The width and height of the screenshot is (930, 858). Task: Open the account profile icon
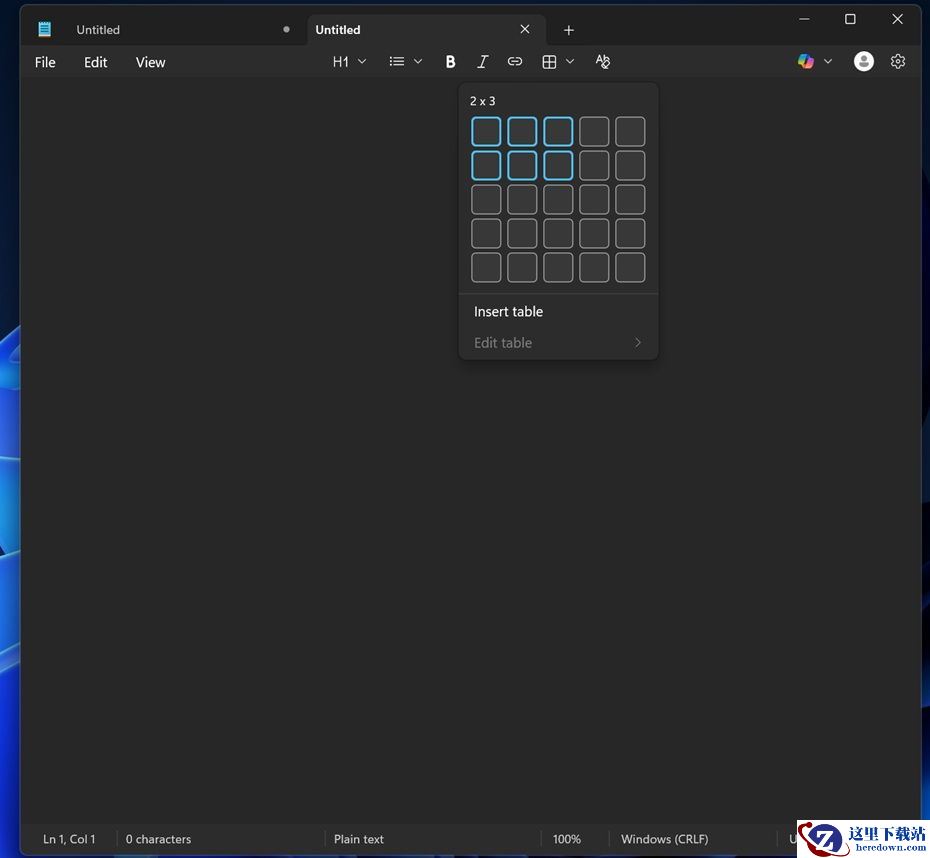coord(864,62)
